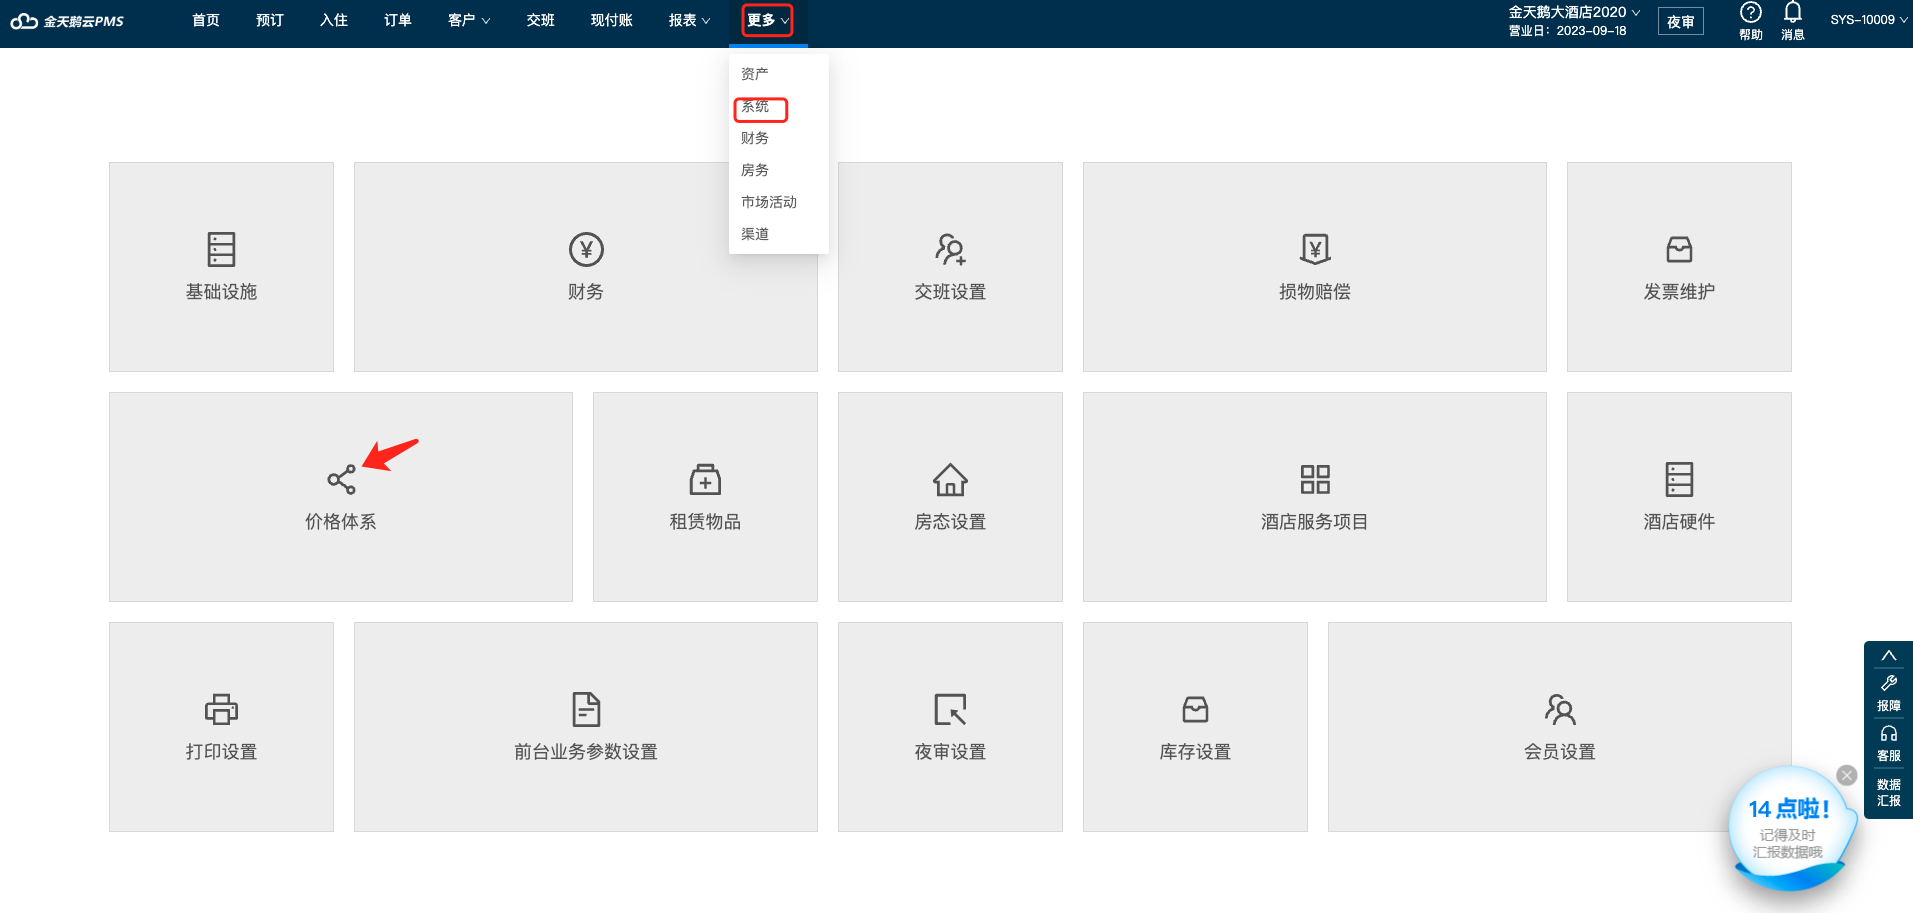Toggle the 更多 dropdown menu
Screen dimensions: 1913x913
768,20
